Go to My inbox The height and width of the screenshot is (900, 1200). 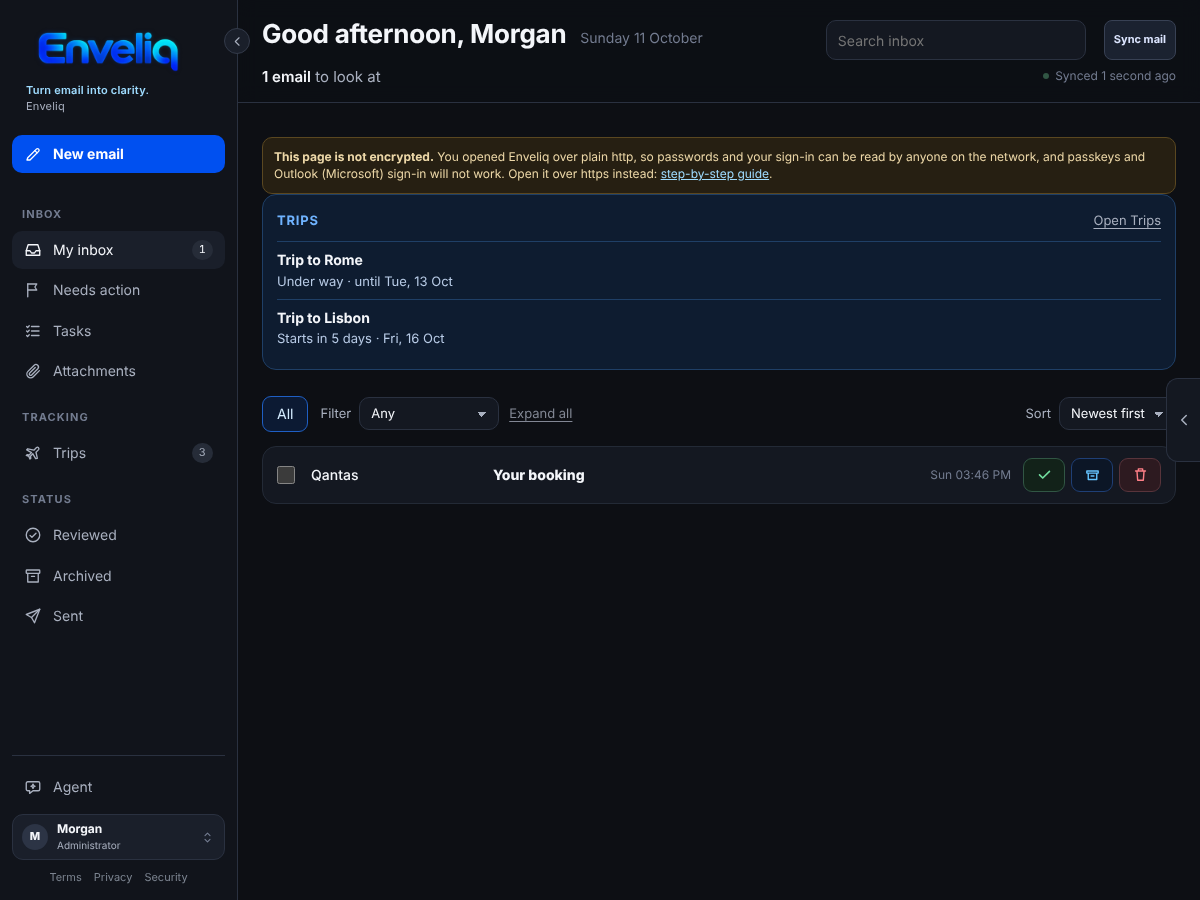click(118, 250)
